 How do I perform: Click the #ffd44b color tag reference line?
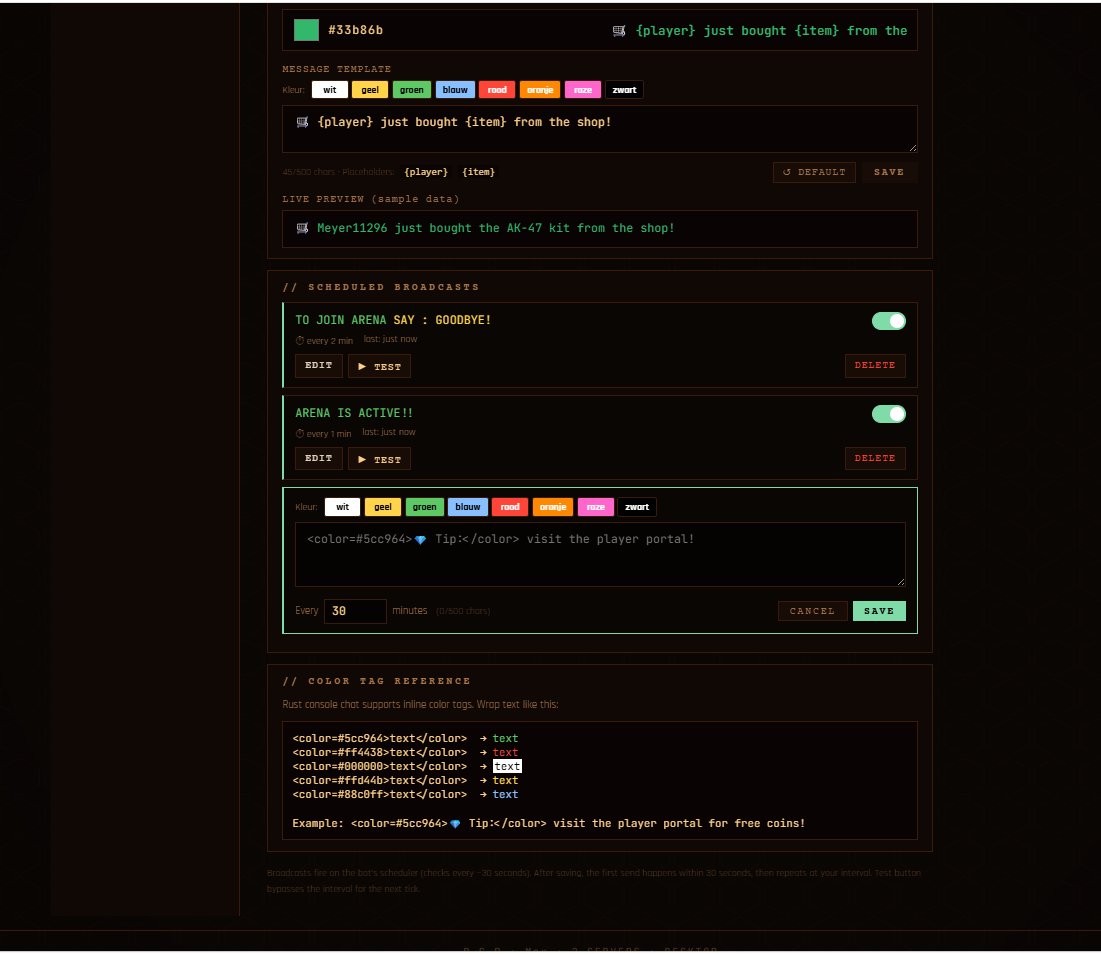click(x=405, y=780)
